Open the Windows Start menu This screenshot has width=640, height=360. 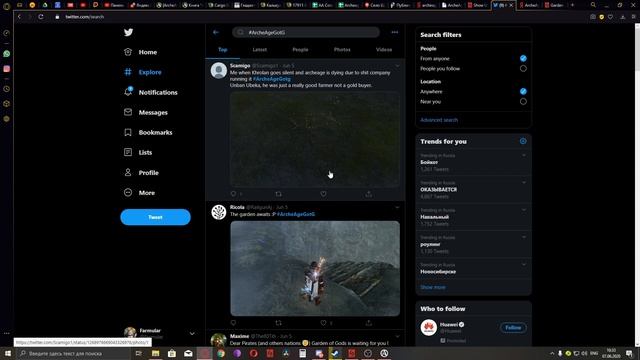[x=7, y=353]
